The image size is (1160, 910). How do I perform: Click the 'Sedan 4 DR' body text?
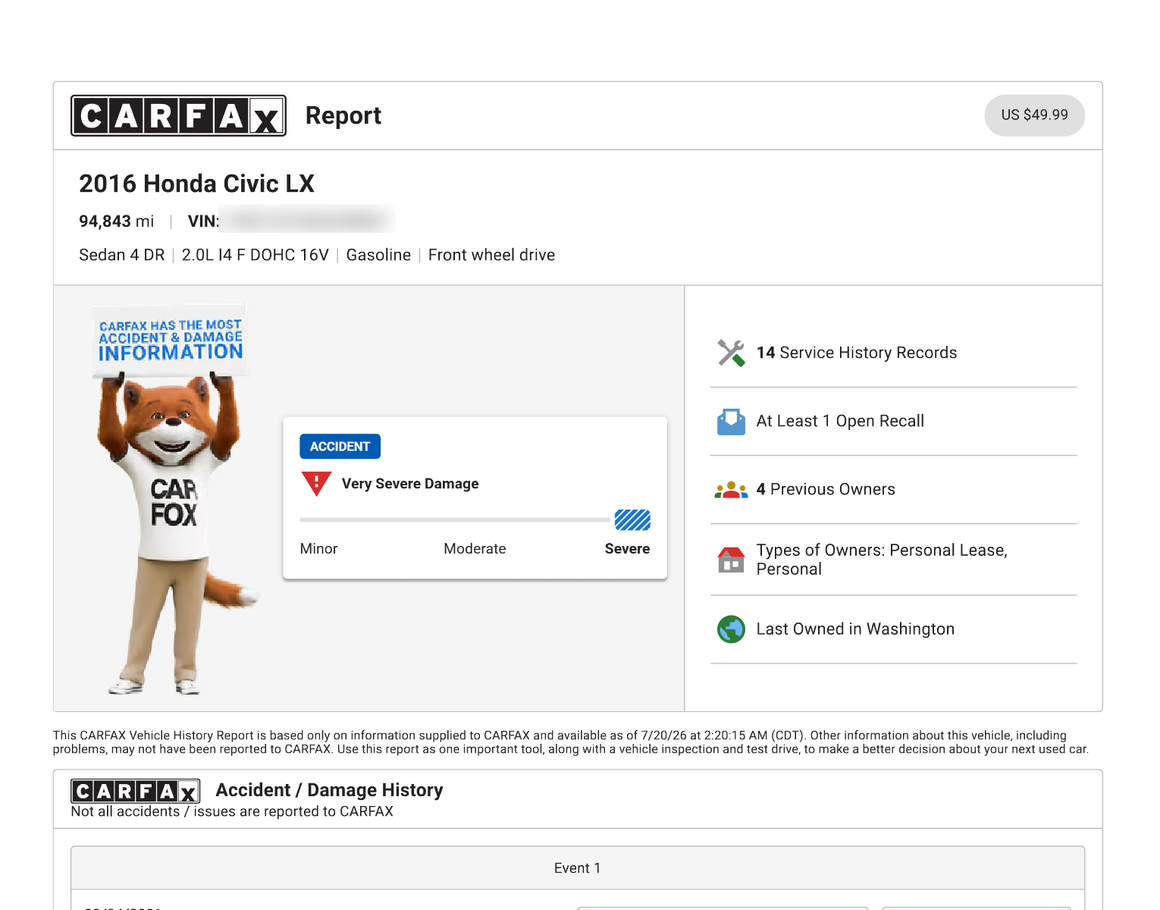(121, 255)
